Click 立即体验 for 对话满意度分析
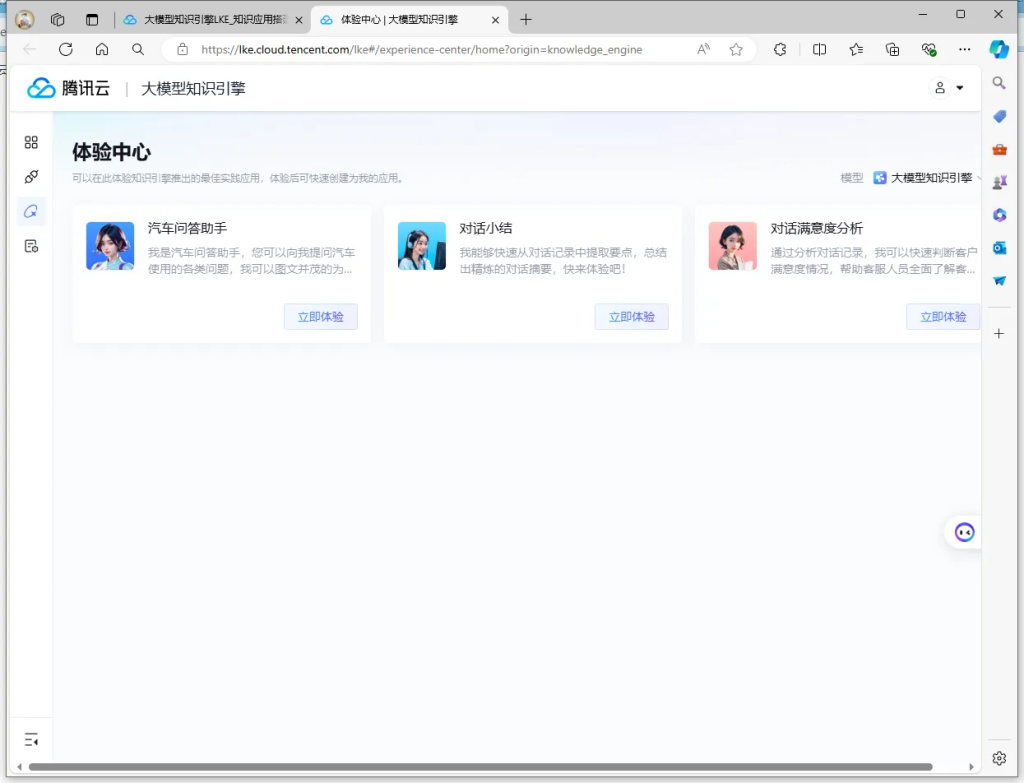 coord(942,317)
